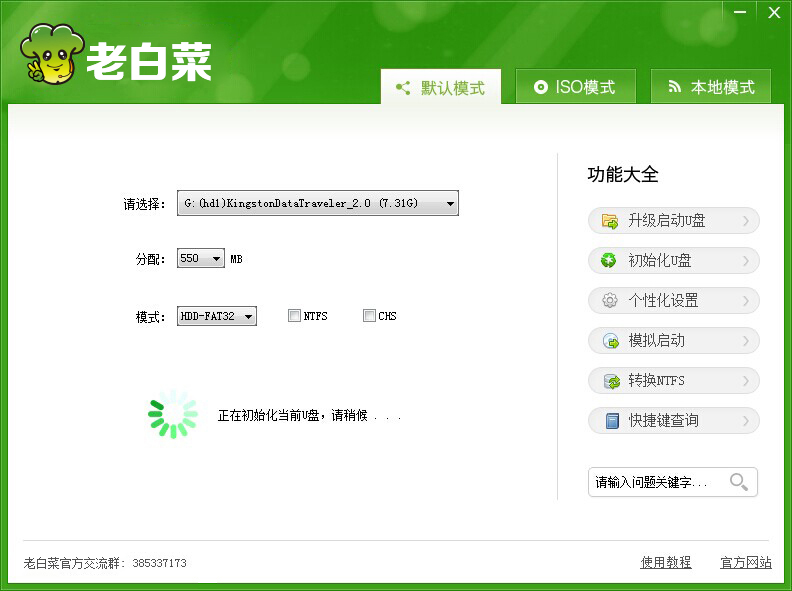The width and height of the screenshot is (792, 591).
Task: Click the 升级启动U盘 folder icon
Action: click(x=609, y=221)
